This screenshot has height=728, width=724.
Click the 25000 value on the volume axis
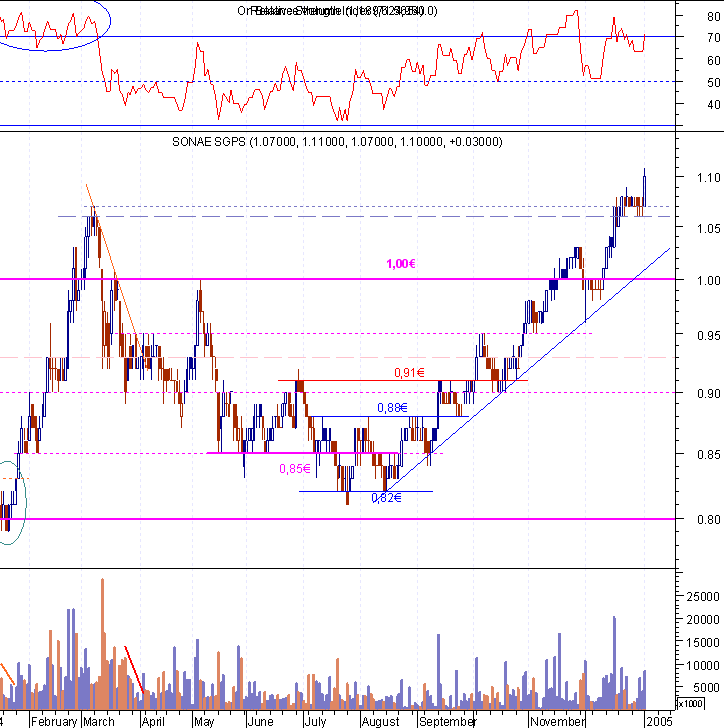[x=703, y=597]
